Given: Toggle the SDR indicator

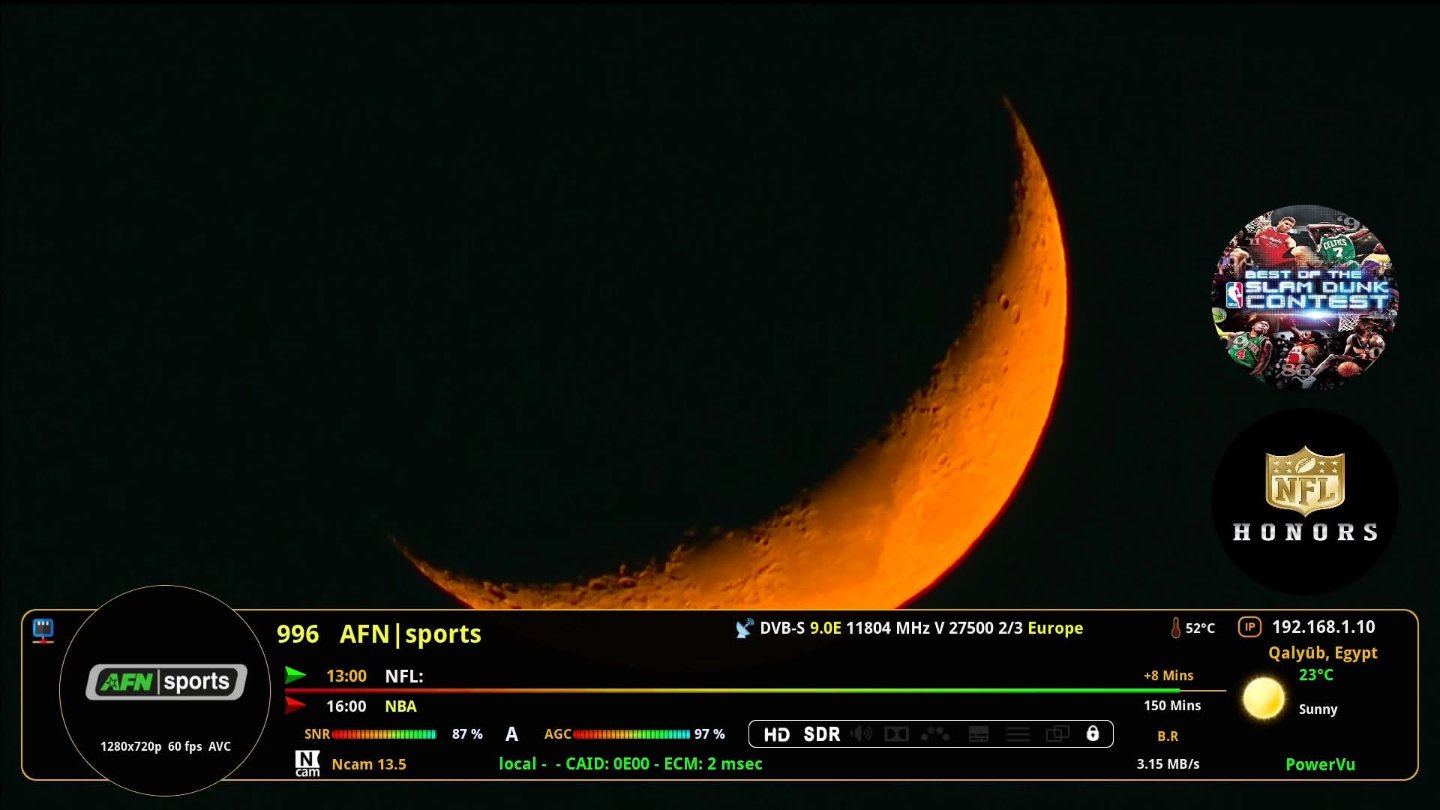Looking at the screenshot, I should pyautogui.click(x=822, y=734).
